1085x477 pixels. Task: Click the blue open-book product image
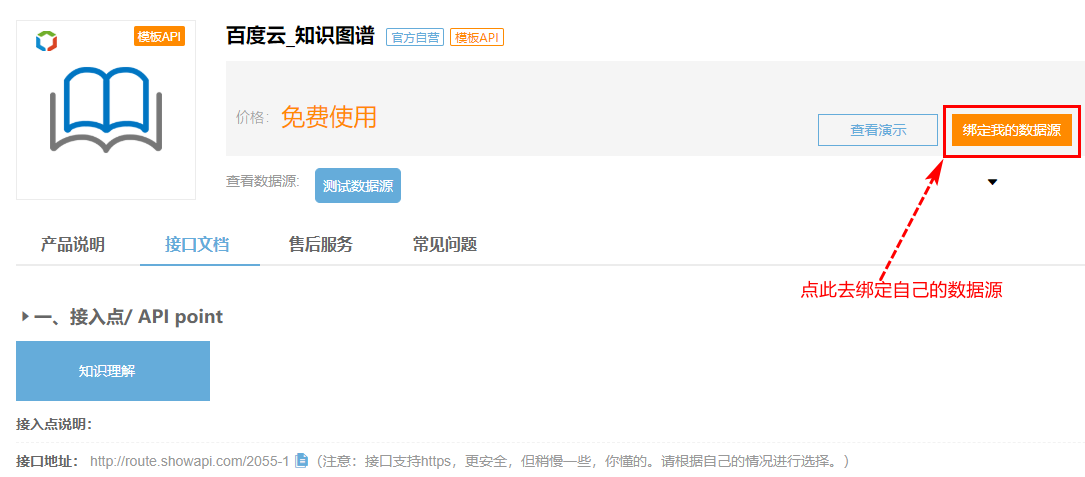[106, 110]
